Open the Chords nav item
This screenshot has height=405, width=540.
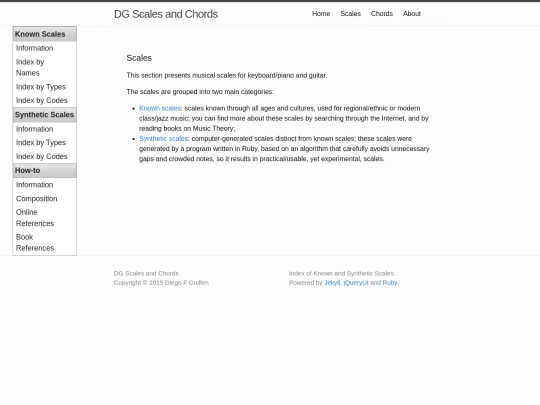pyautogui.click(x=382, y=14)
